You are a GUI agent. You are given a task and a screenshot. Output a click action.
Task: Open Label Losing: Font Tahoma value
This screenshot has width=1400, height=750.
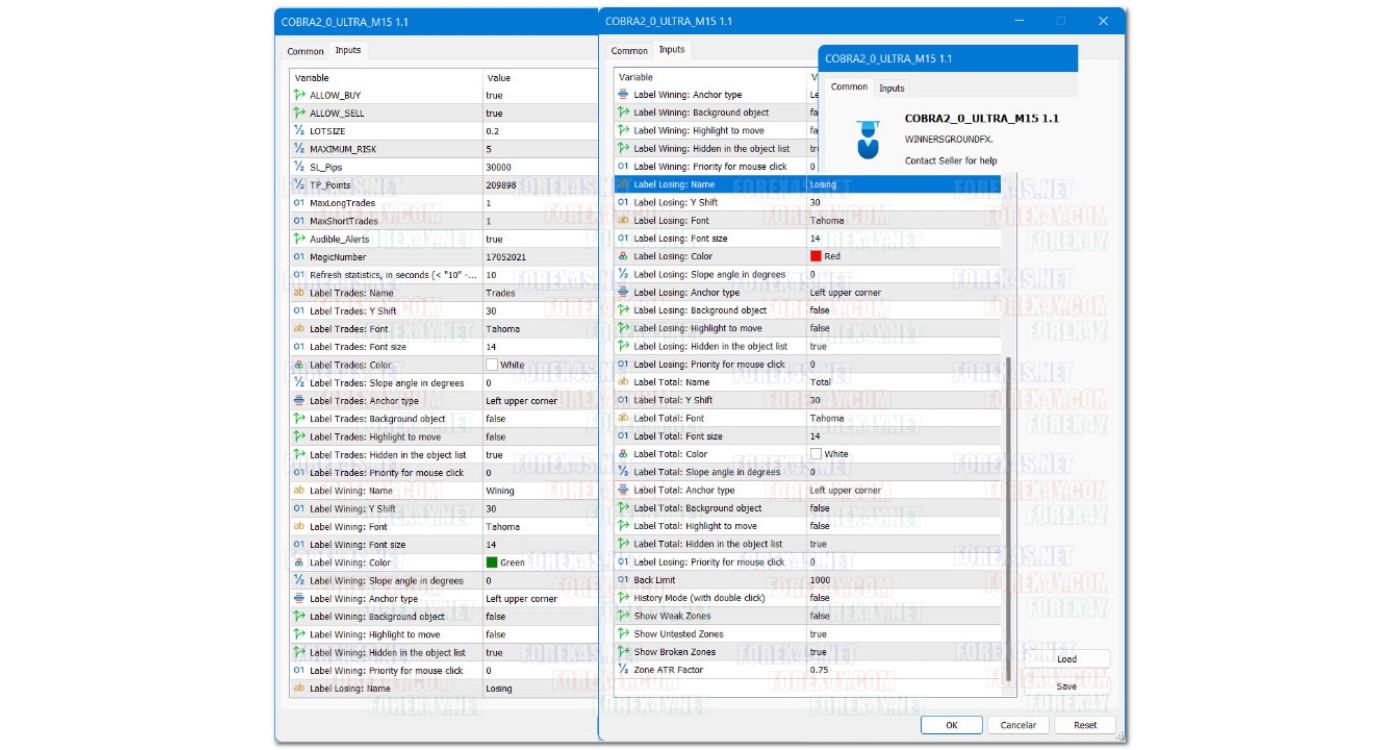coord(826,221)
